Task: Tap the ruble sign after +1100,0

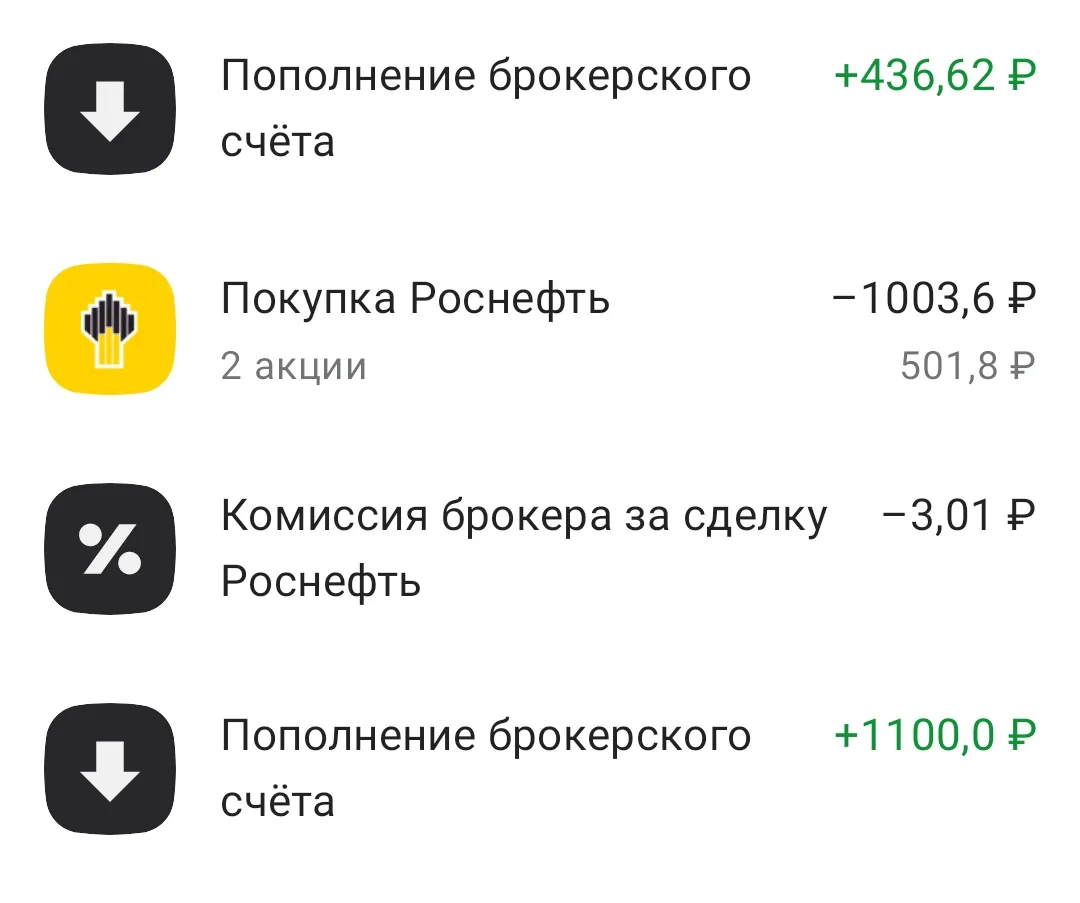Action: click(x=1021, y=735)
